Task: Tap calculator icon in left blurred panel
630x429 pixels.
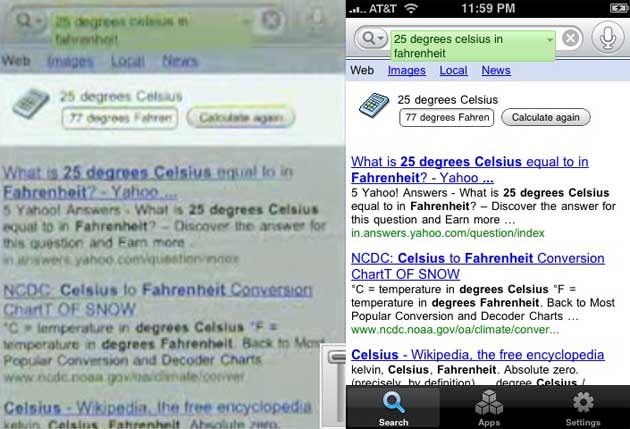Action: [31, 103]
